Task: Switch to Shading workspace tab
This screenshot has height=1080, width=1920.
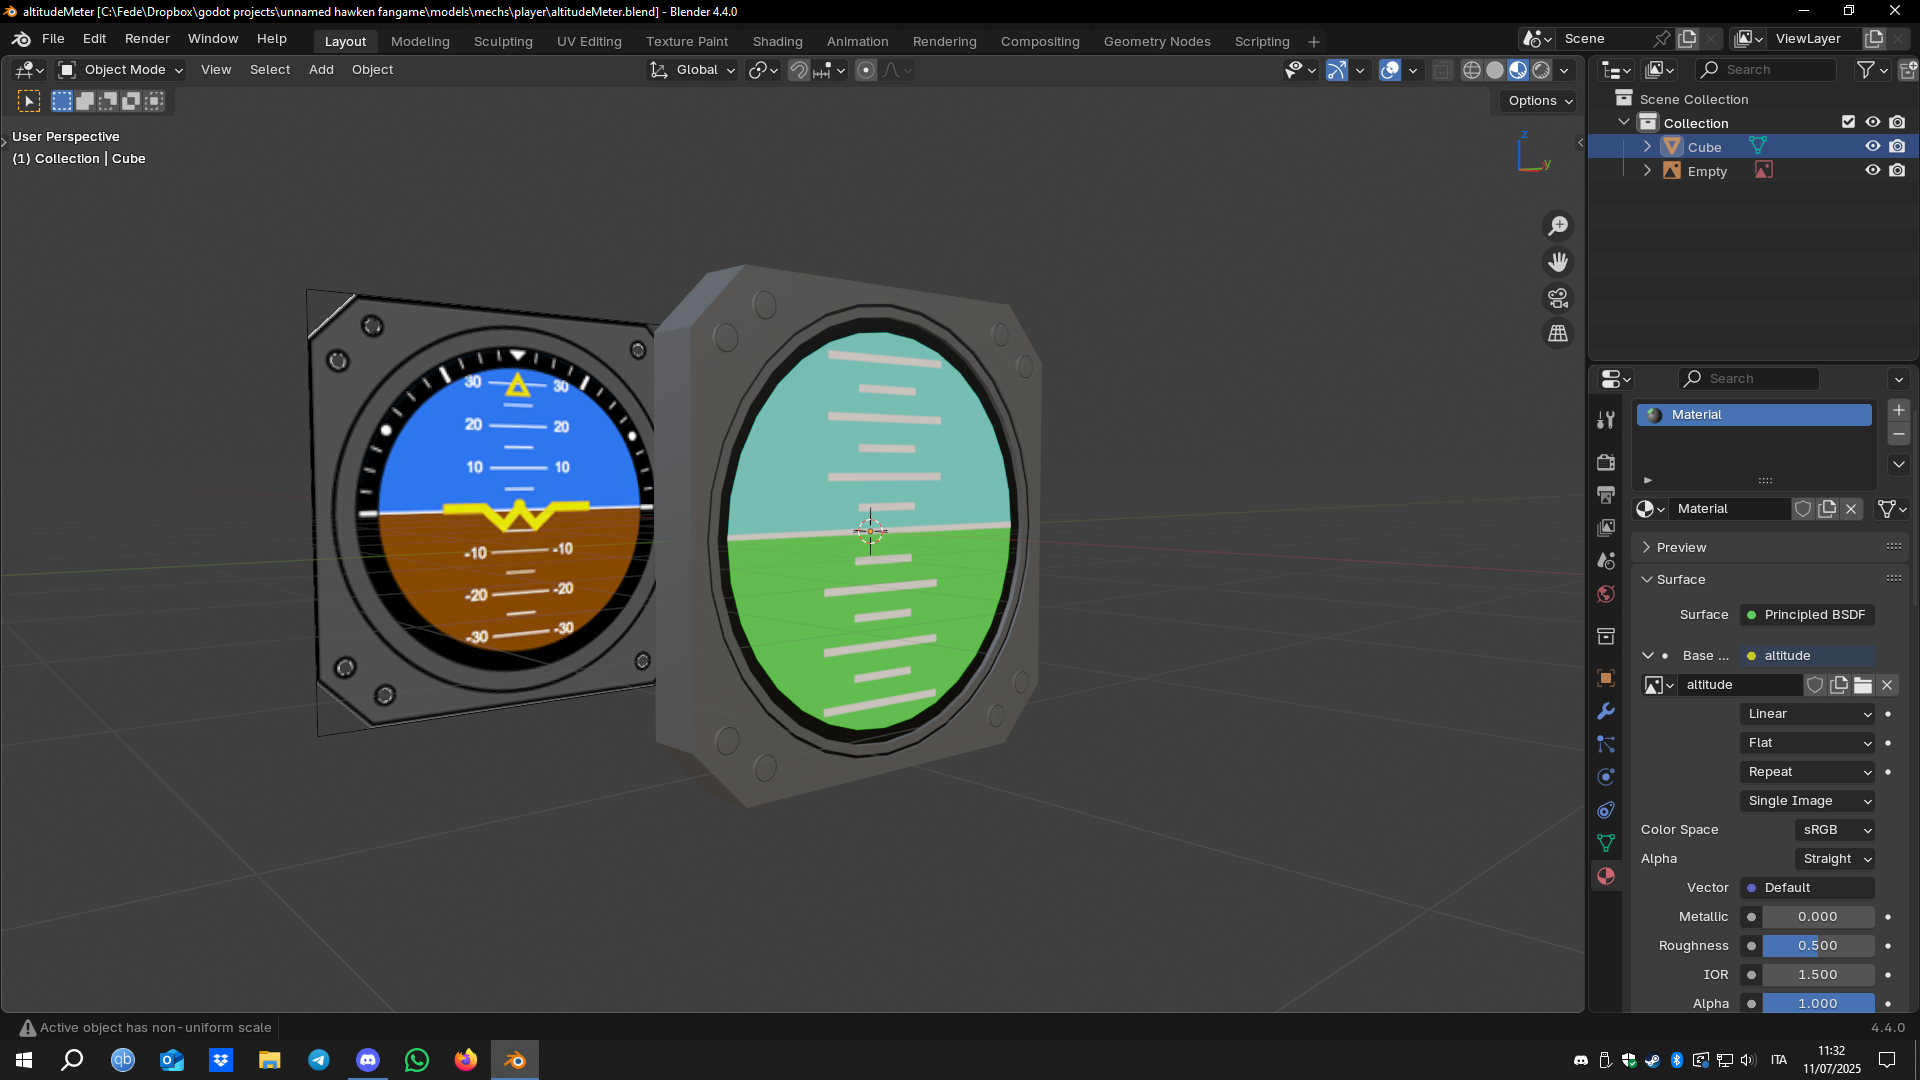Action: 777,41
